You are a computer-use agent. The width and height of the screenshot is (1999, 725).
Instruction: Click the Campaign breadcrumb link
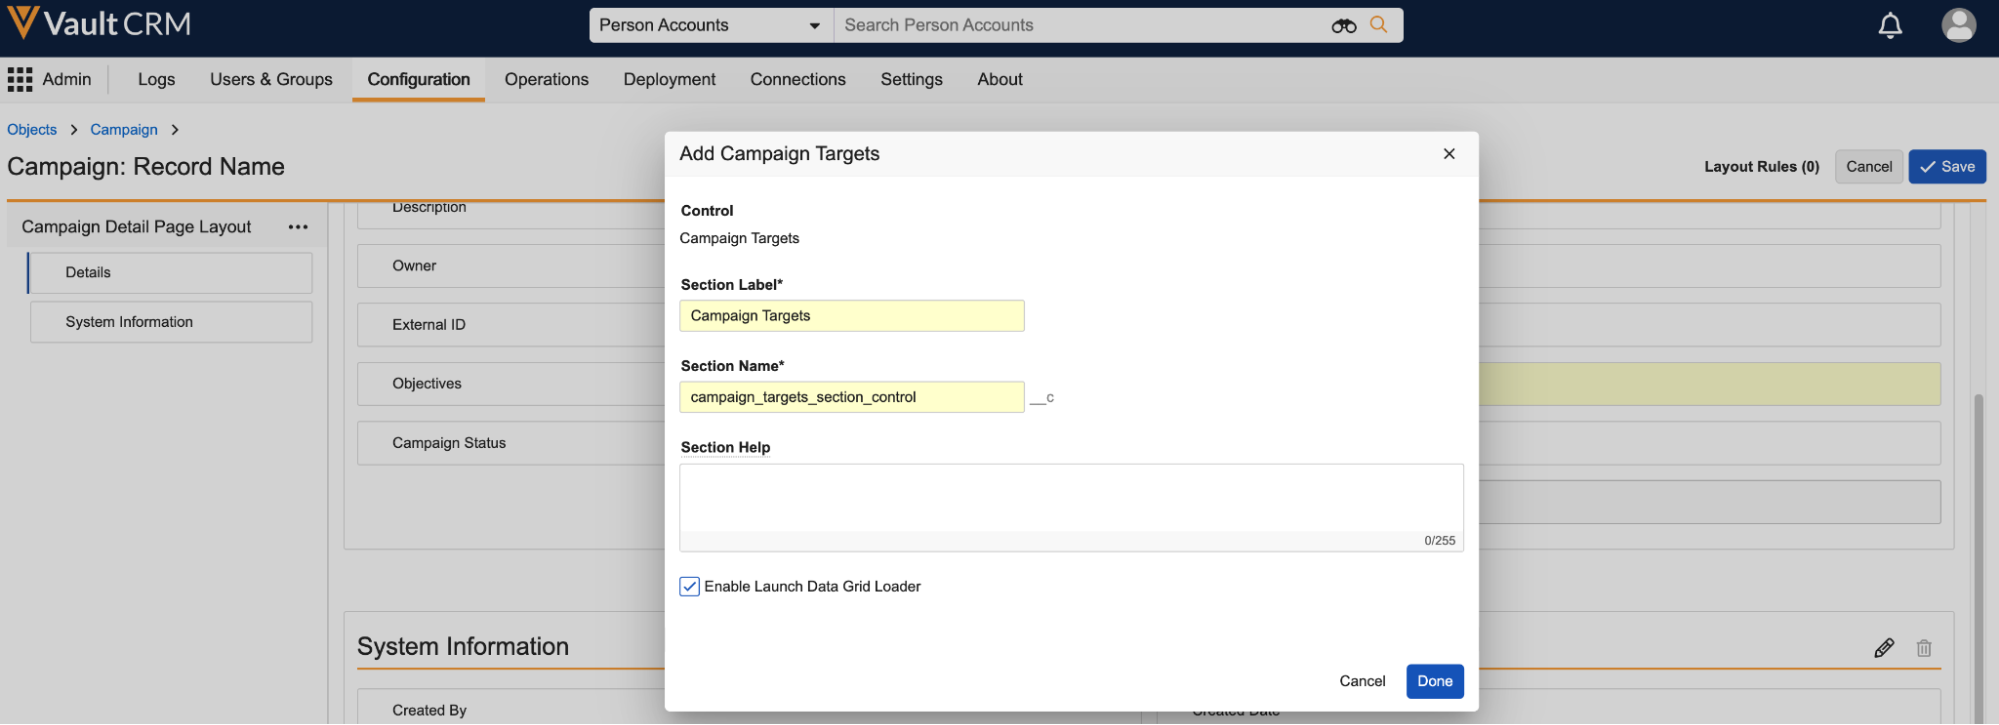[x=124, y=130]
